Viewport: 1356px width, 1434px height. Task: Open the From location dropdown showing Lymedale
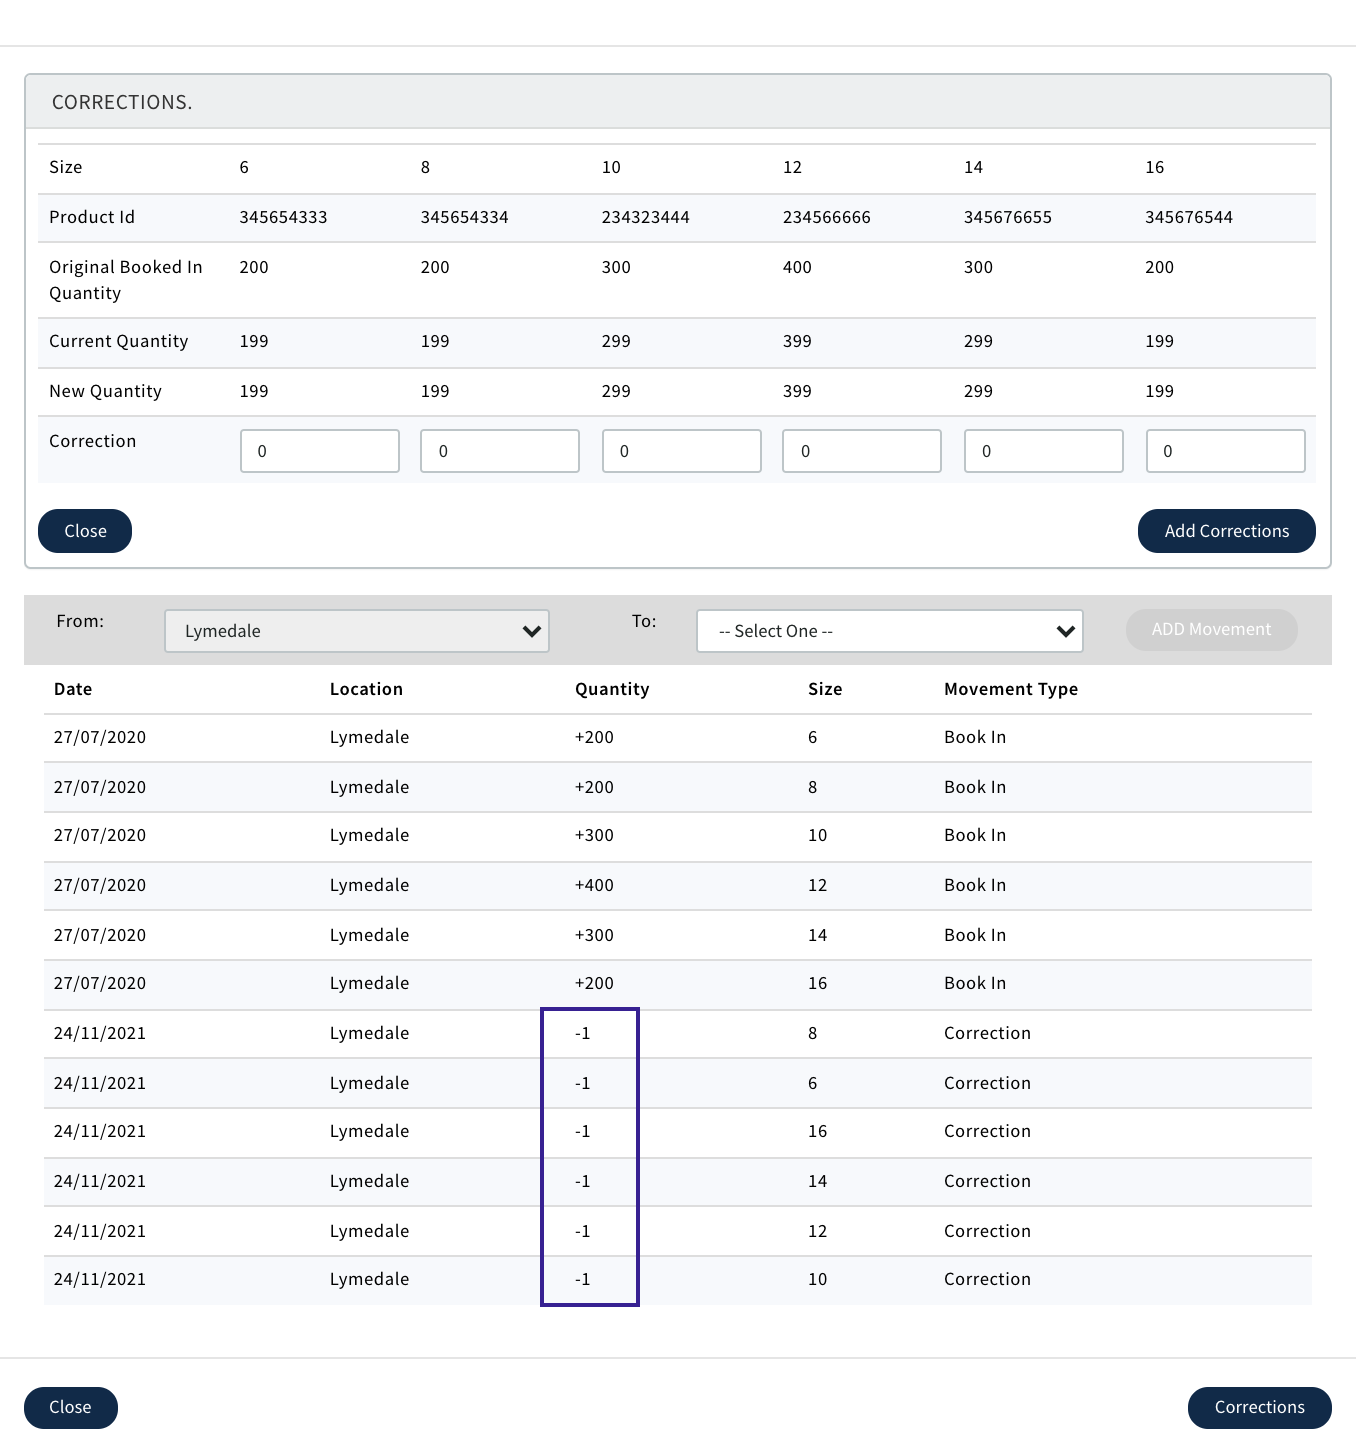tap(357, 631)
